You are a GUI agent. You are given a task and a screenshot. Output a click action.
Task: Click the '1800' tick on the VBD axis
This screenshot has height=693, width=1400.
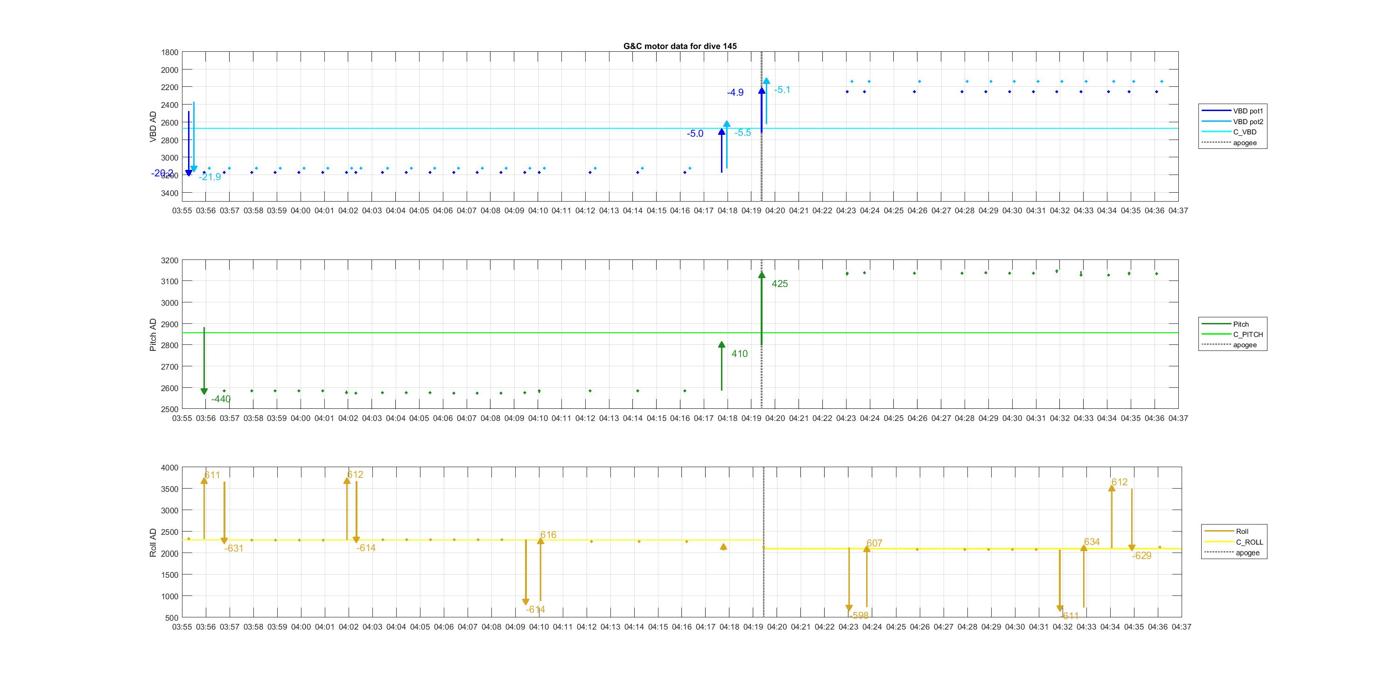tap(170, 52)
